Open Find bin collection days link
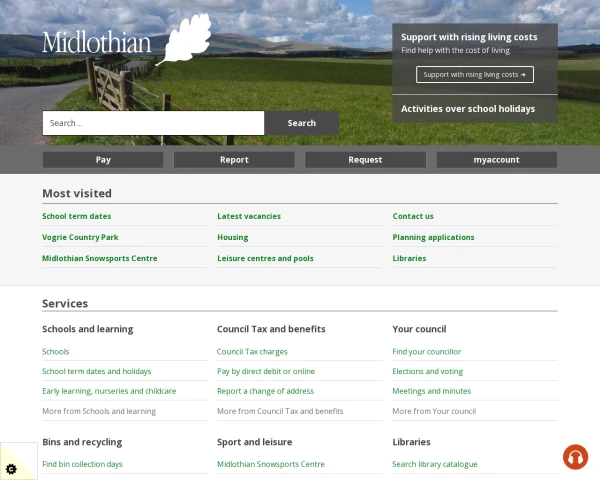Viewport: 600px width, 480px height. (x=82, y=464)
